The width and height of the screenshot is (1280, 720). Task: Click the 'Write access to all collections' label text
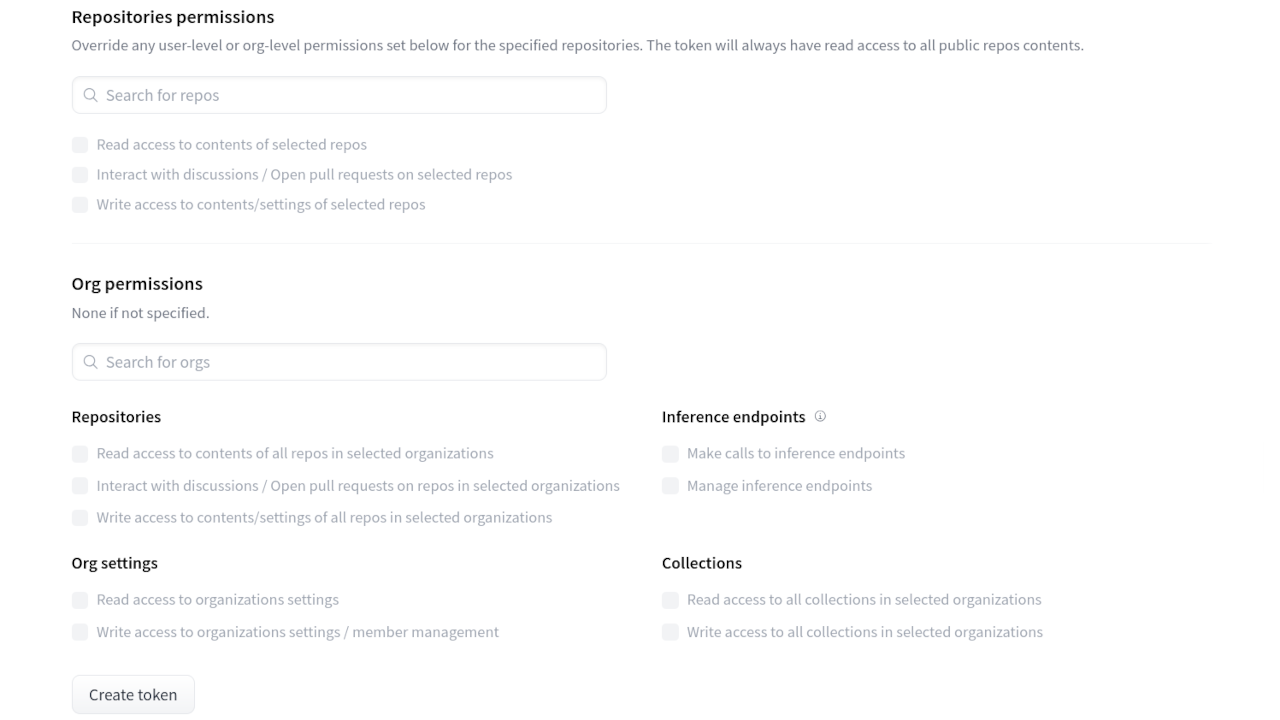pos(864,632)
